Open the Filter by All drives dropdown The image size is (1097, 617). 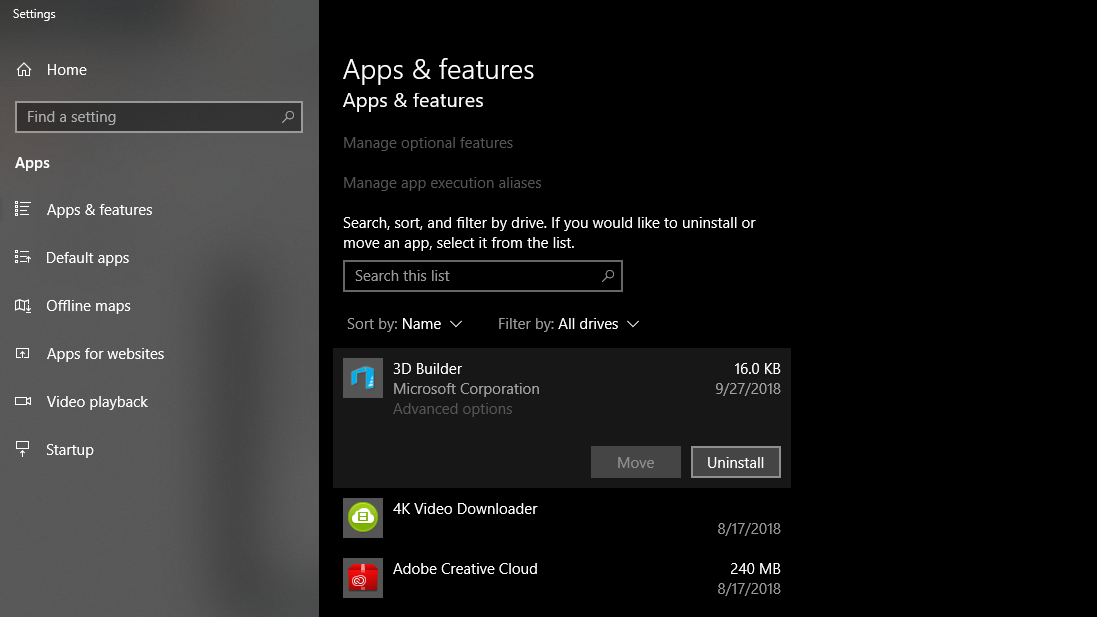(568, 324)
